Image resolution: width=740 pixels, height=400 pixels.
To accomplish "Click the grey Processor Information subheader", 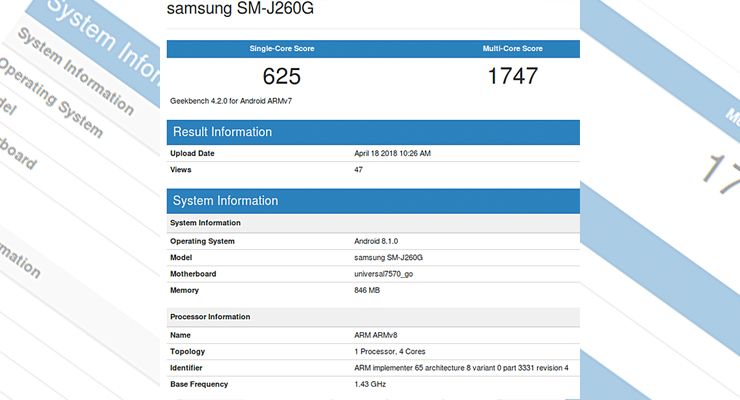I will click(x=211, y=316).
